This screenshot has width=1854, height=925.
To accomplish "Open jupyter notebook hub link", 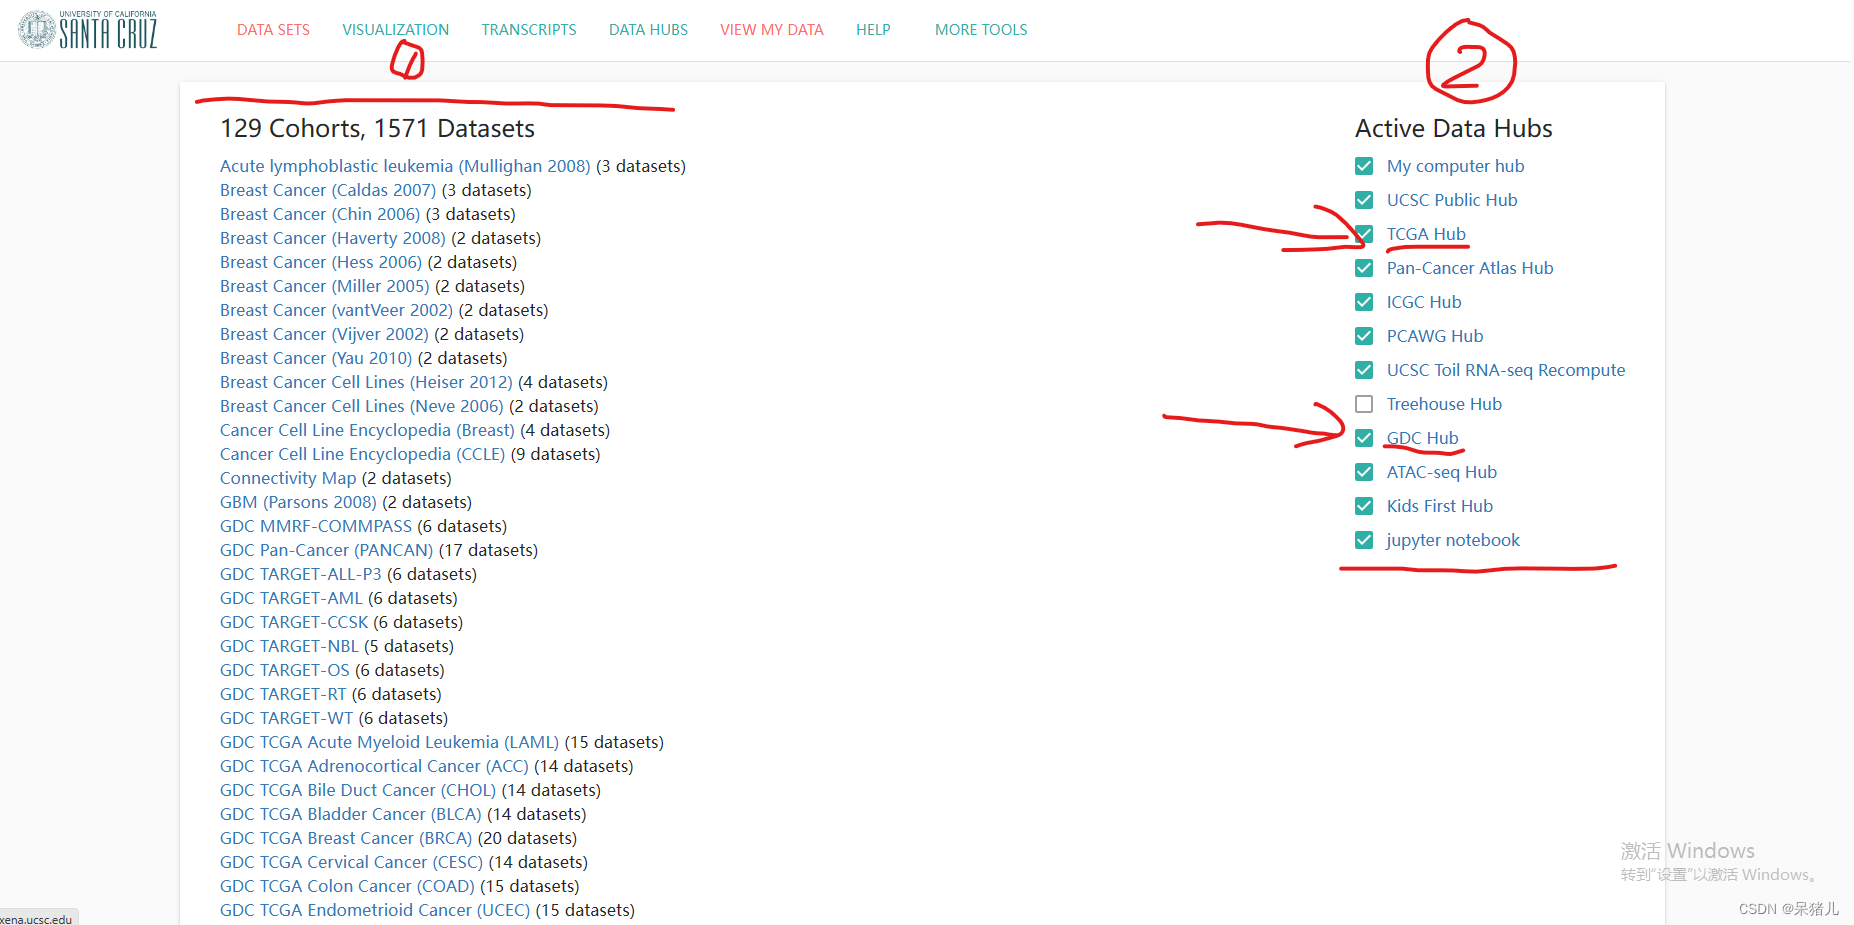I will 1453,540.
